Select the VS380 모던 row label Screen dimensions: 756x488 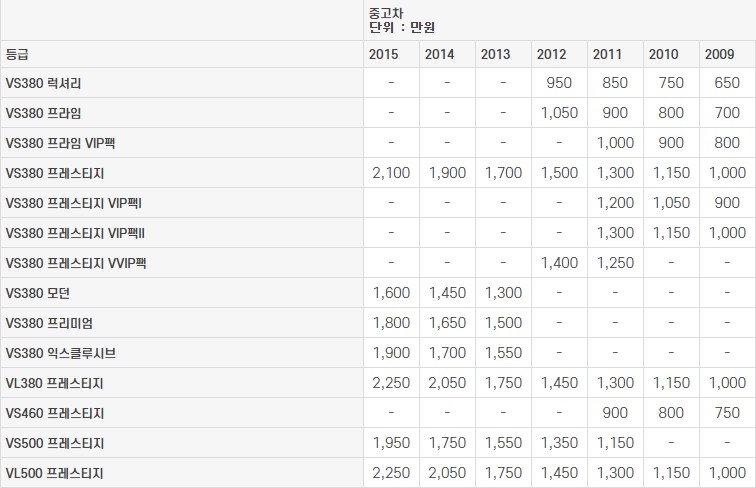tap(38, 294)
